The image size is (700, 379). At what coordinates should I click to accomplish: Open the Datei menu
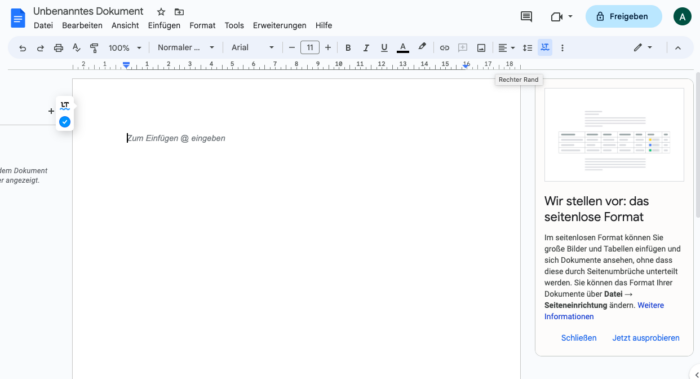point(43,25)
